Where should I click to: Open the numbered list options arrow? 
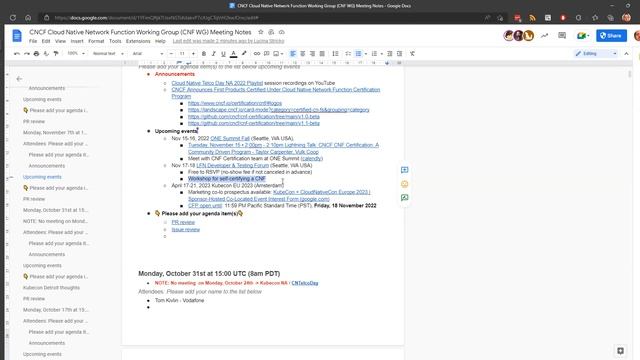pos(381,53)
